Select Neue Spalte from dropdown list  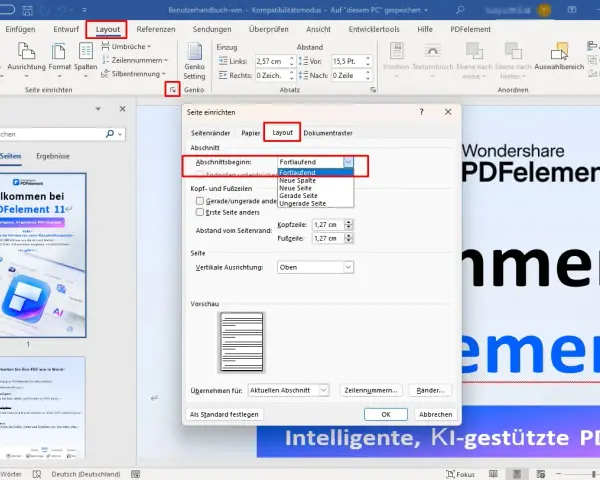tap(297, 180)
